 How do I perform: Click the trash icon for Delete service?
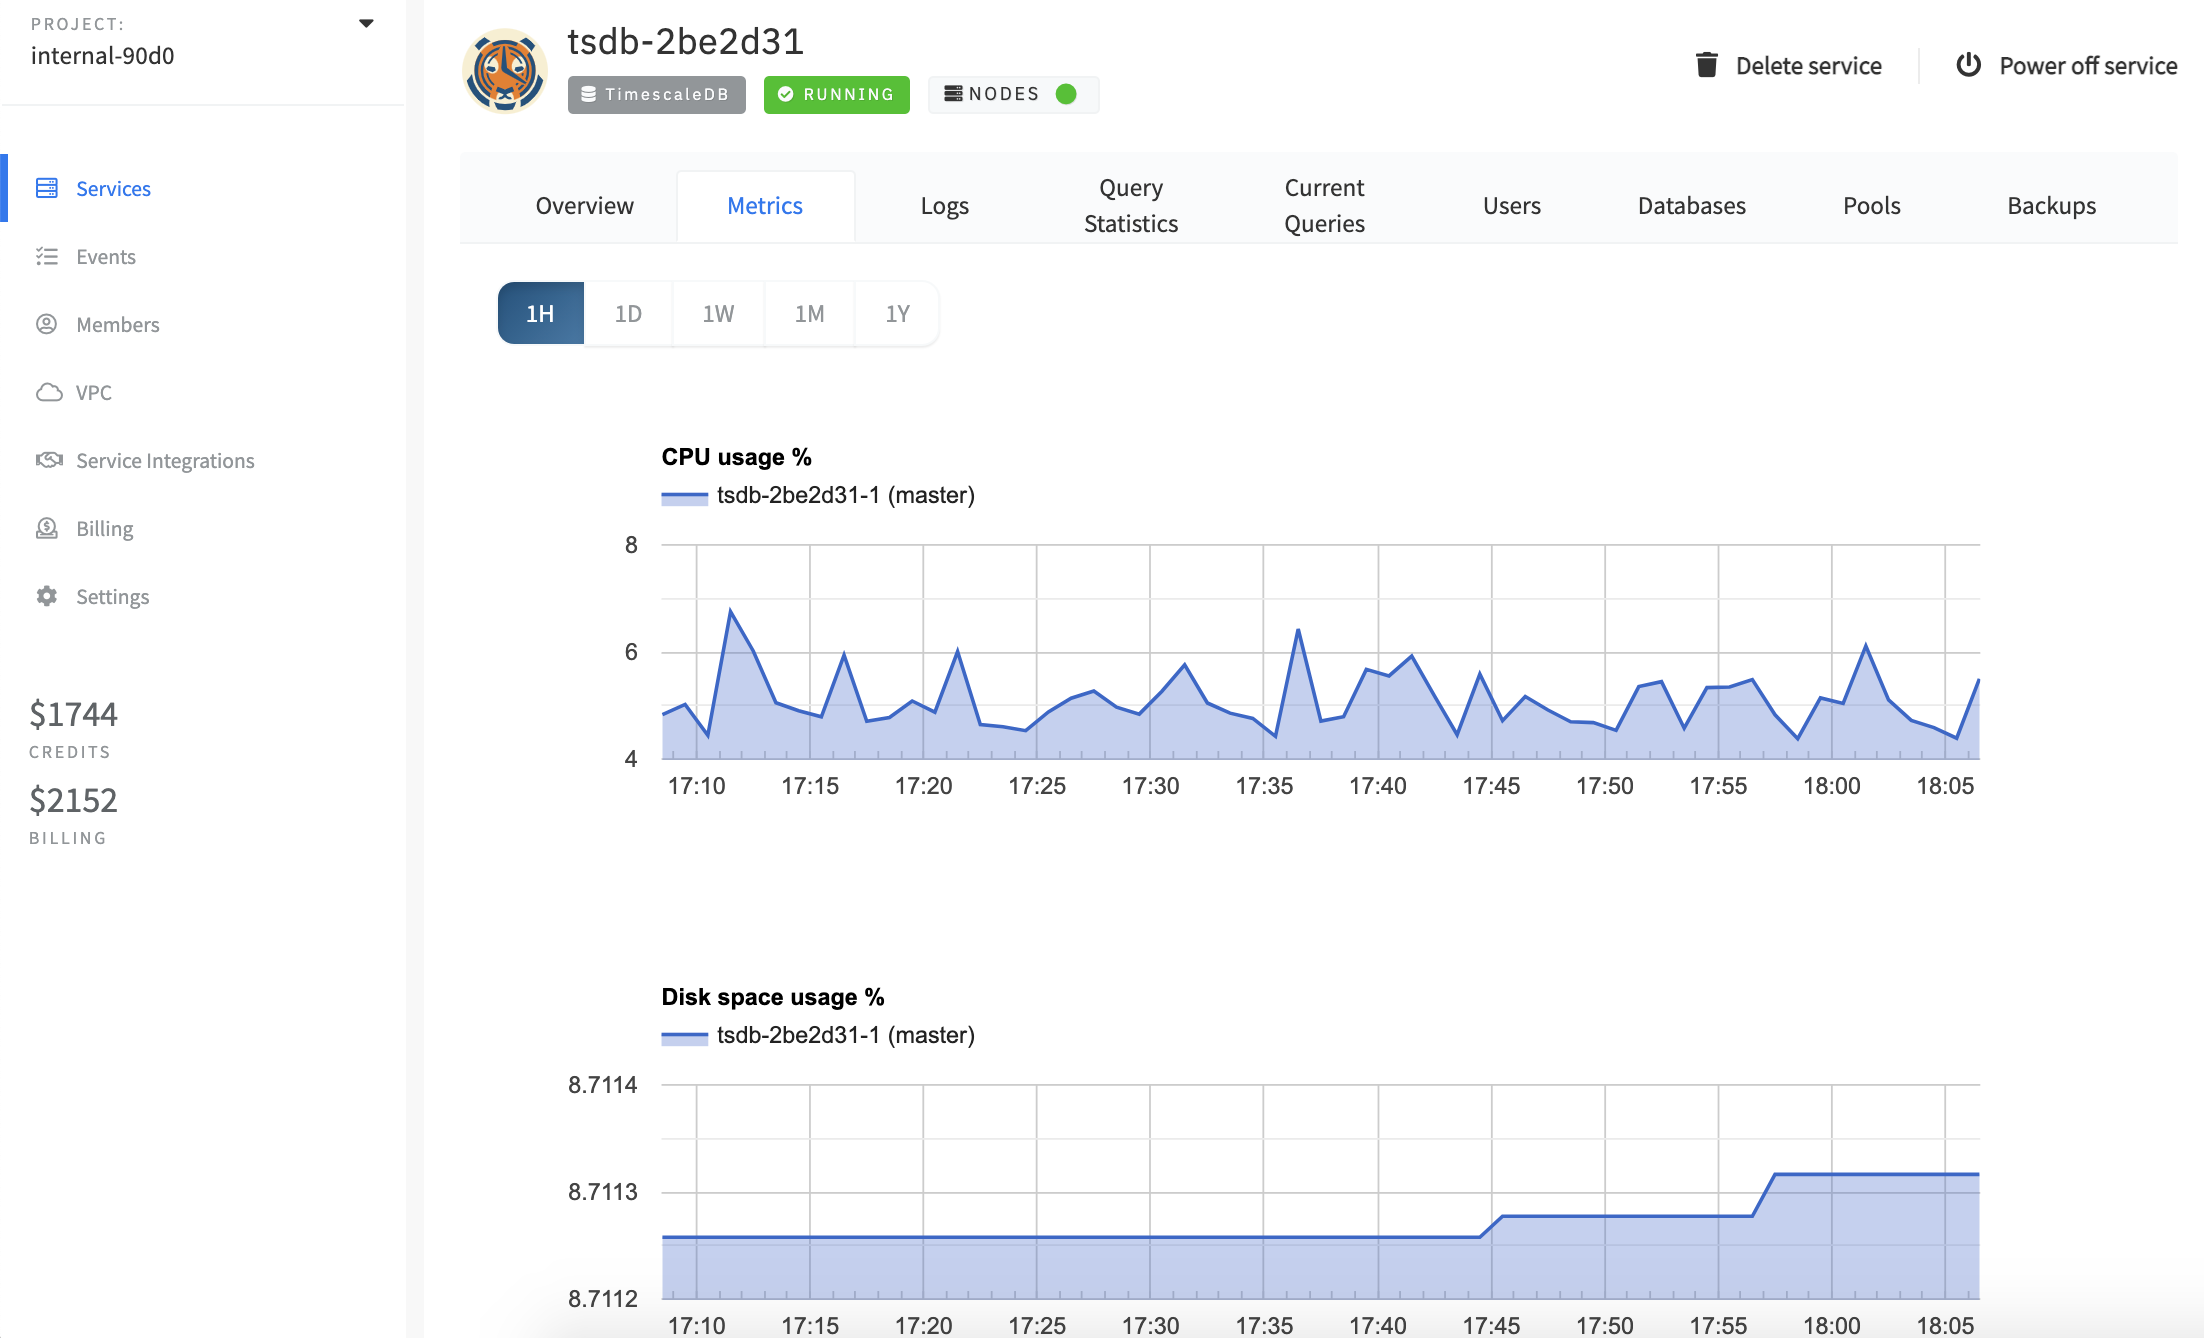[x=1706, y=65]
